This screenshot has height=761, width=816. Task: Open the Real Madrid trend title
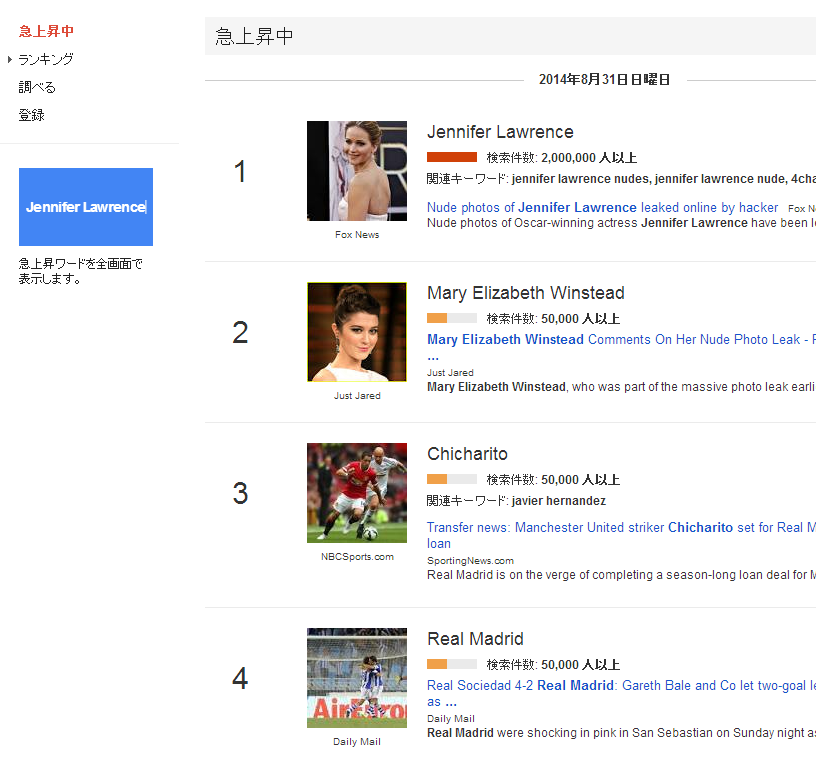pyautogui.click(x=475, y=639)
